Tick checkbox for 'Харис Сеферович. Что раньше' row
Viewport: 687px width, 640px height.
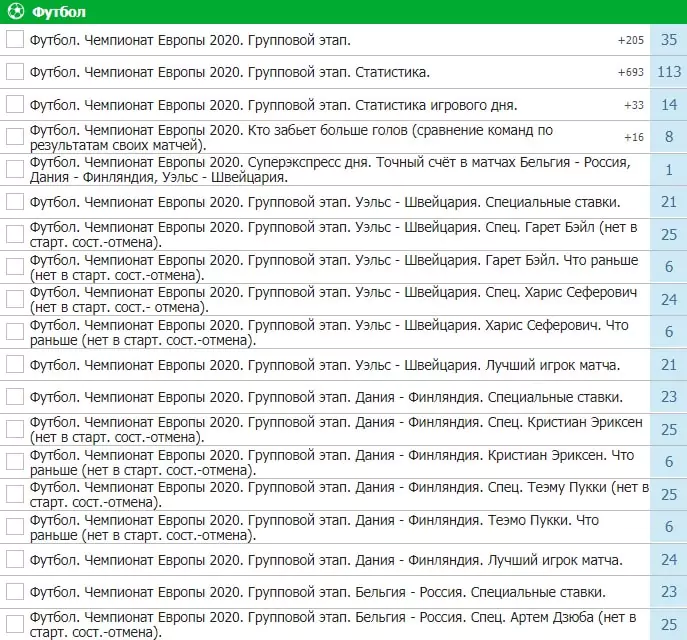[x=15, y=332]
